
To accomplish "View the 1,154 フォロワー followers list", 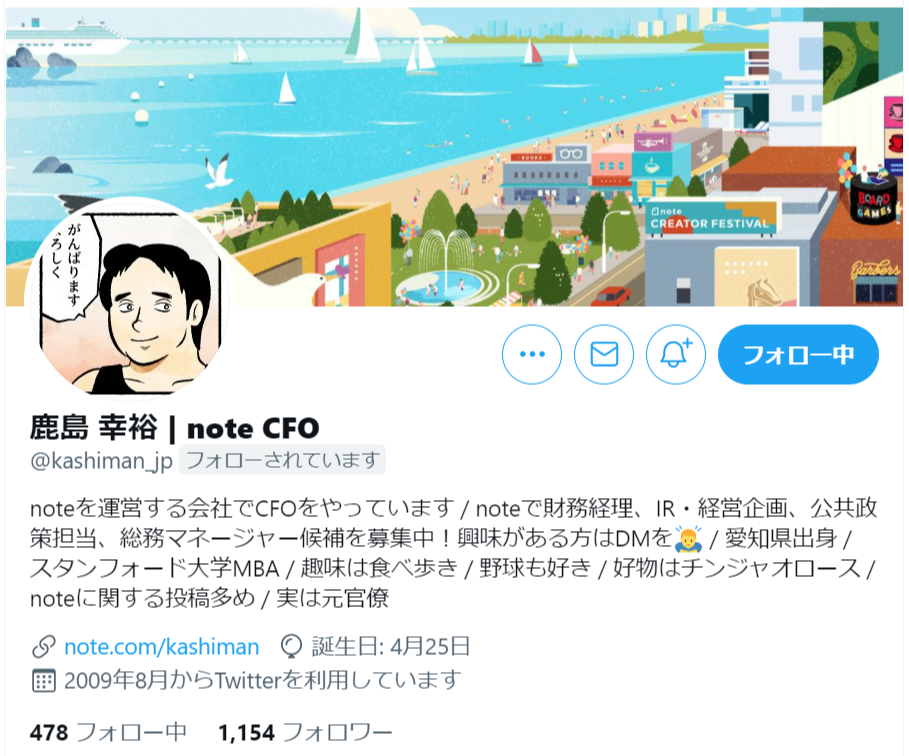I will (x=305, y=732).
